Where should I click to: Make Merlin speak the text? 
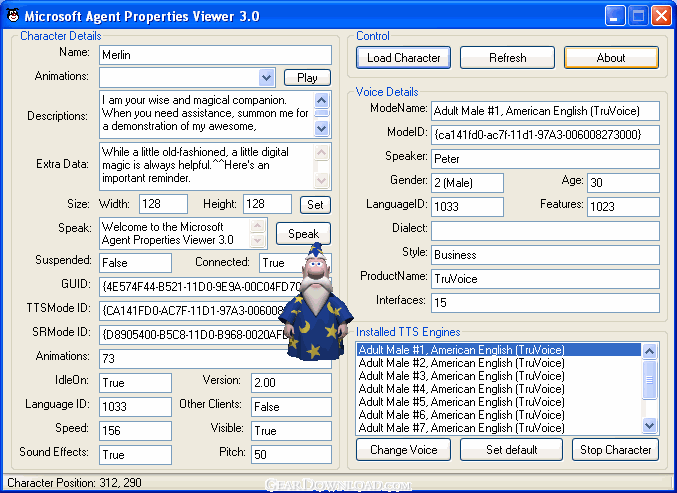tap(303, 234)
